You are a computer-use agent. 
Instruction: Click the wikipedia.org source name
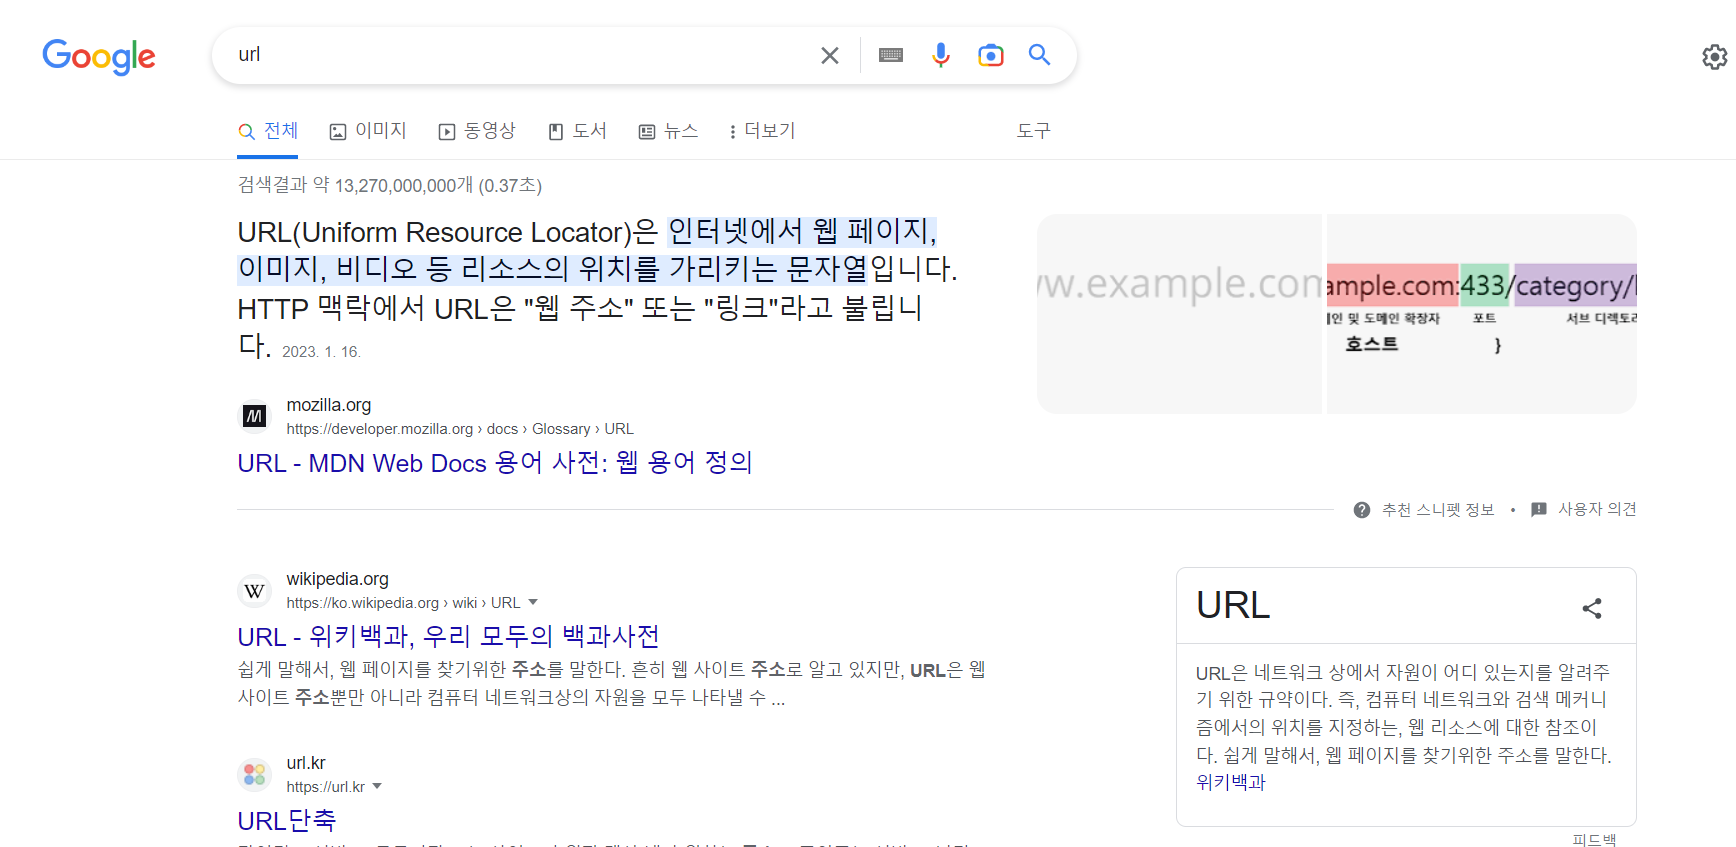(x=337, y=579)
